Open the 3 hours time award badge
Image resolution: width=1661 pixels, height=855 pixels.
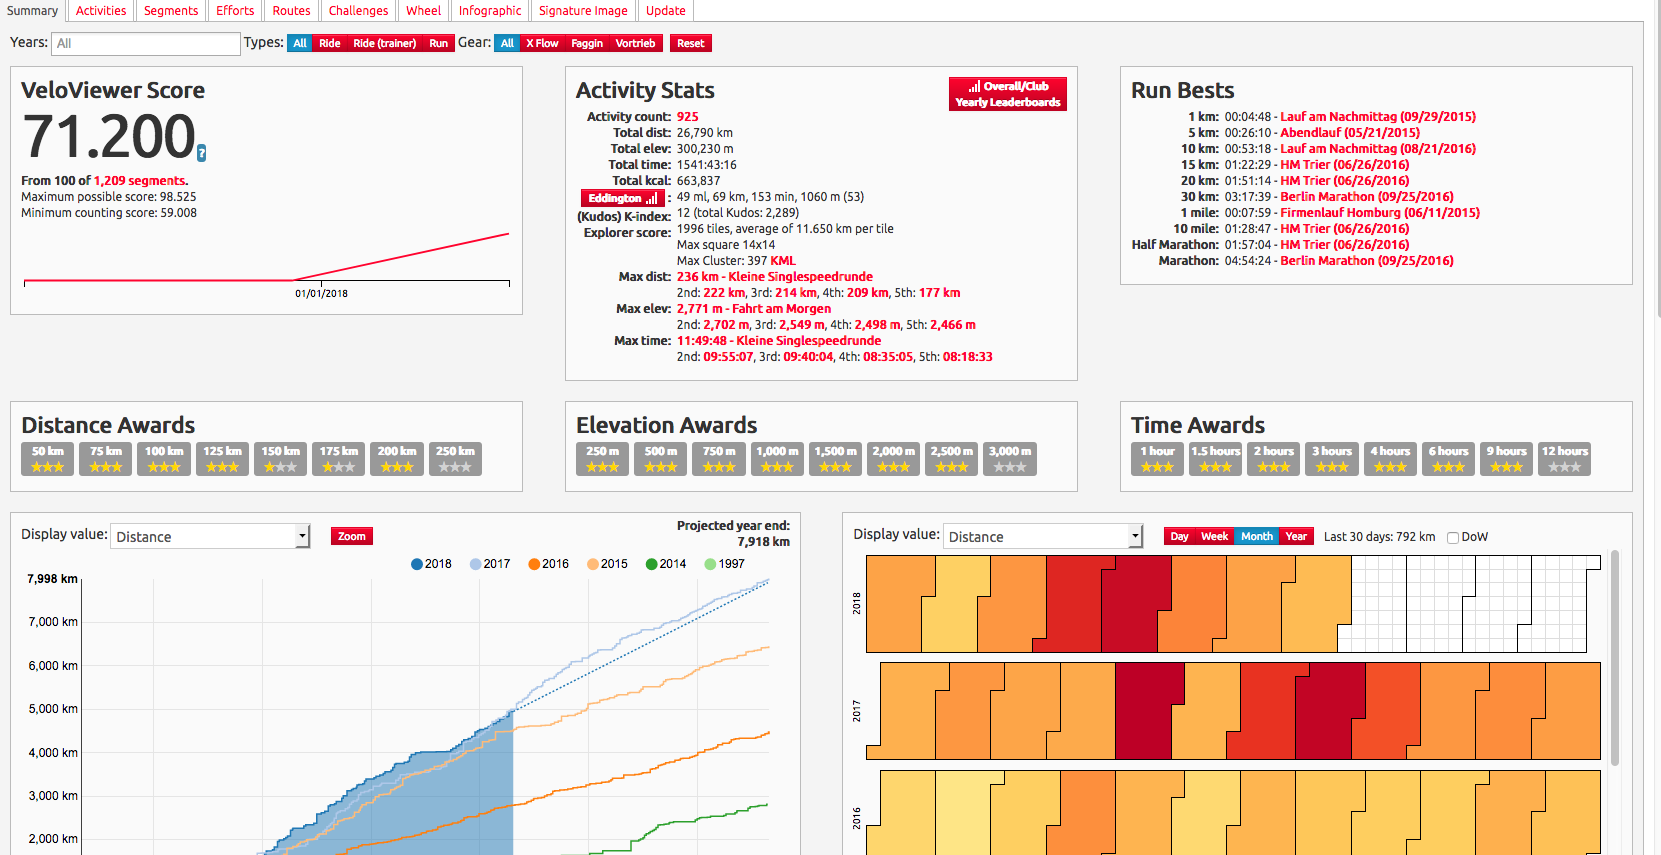coord(1332,459)
